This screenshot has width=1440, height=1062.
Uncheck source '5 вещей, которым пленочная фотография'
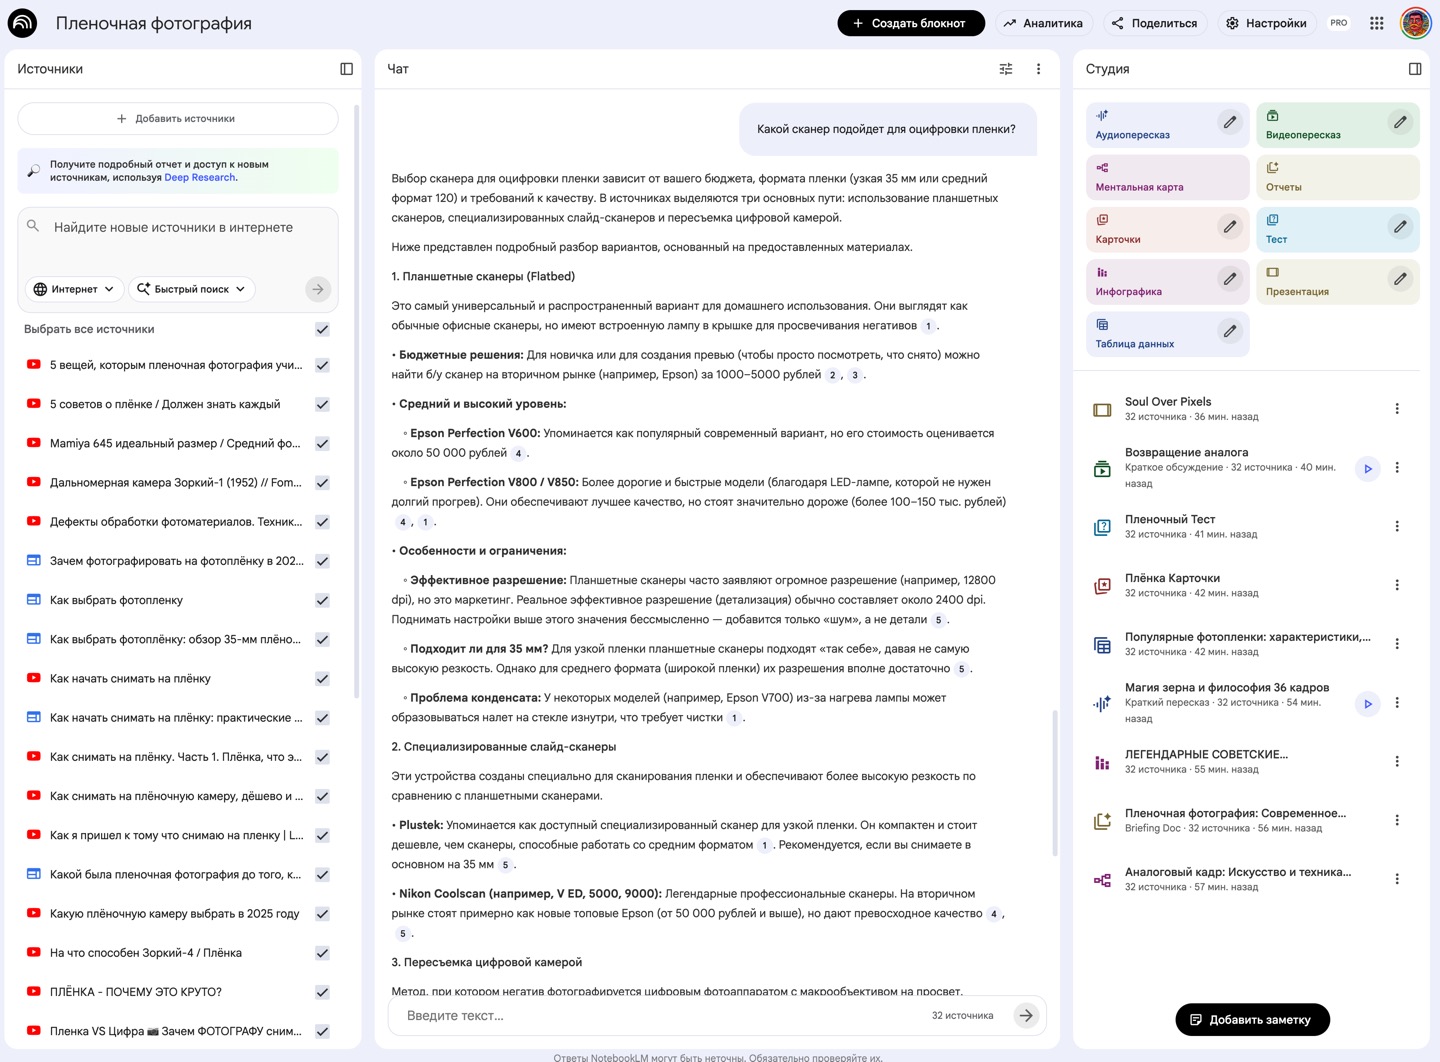[x=322, y=365]
